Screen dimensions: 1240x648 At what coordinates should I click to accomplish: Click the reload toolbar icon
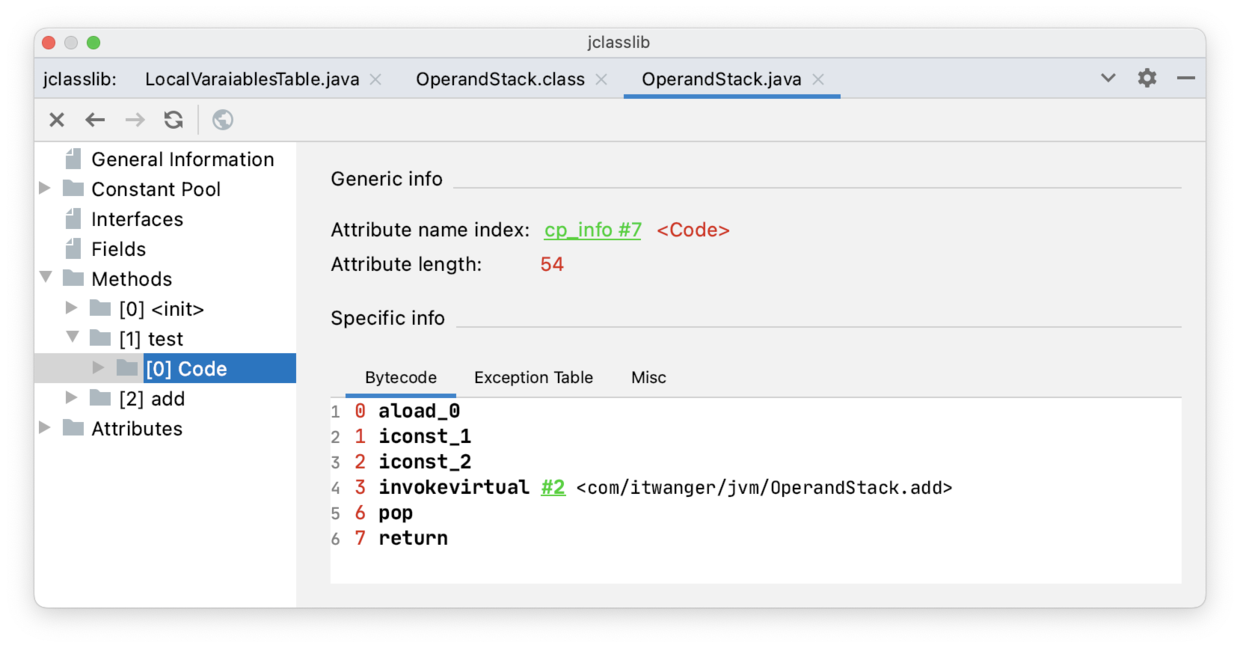coord(174,120)
